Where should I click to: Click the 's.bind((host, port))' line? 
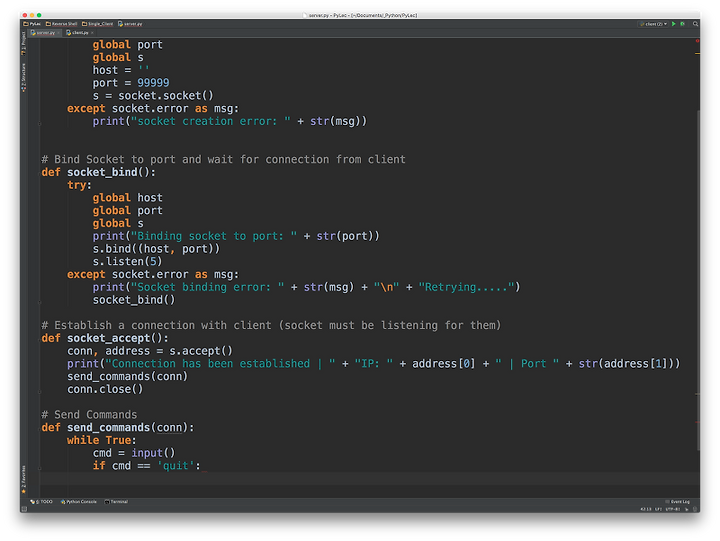(156, 249)
